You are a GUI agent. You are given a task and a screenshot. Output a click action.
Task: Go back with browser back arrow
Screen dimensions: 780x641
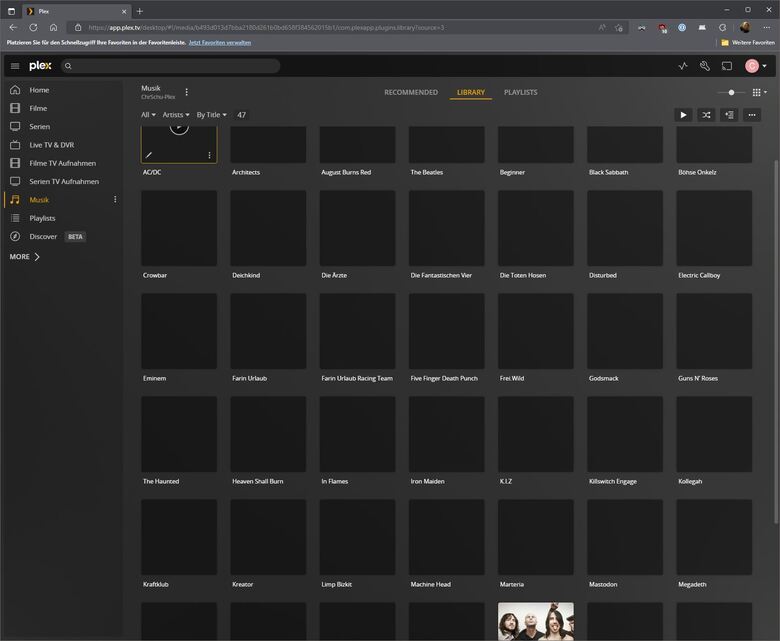pos(13,28)
